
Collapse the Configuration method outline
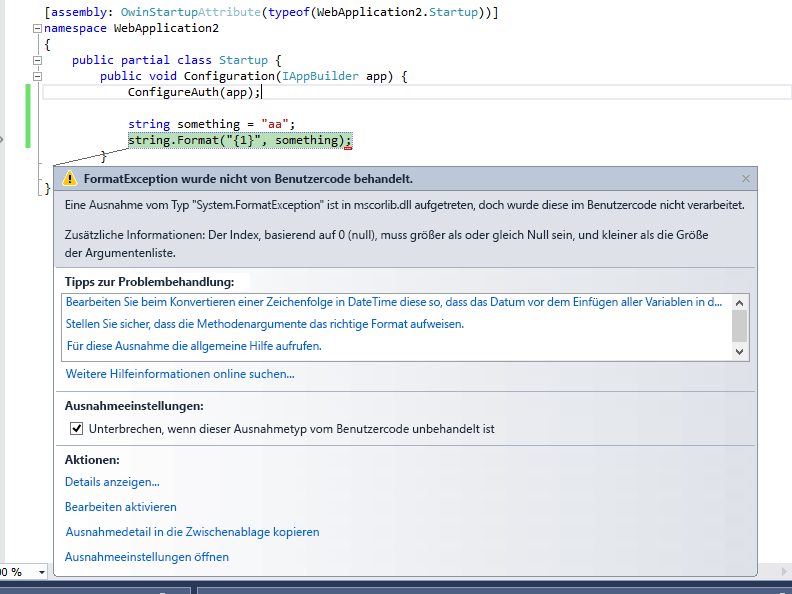pyautogui.click(x=37, y=76)
